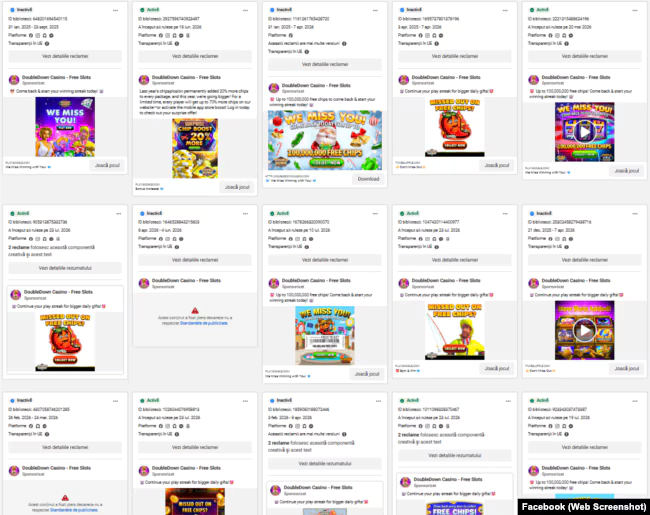Open three-dot menu on ad dated 21 dec. 2025
Screen dimensions: 650x515
click(635, 214)
